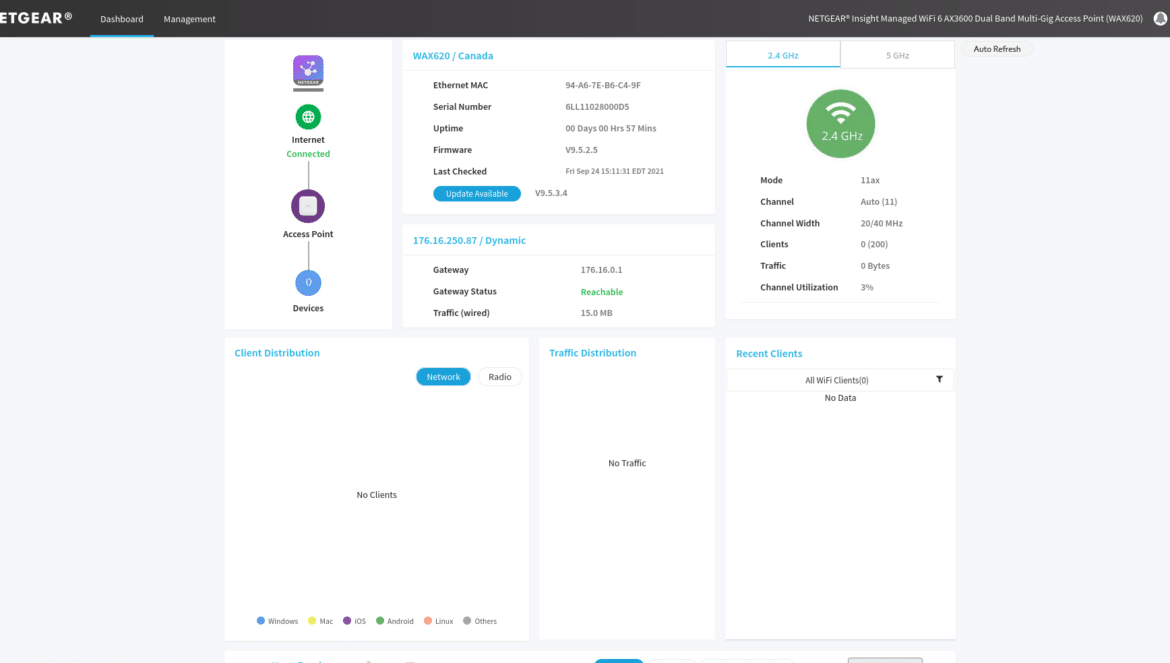Screen dimensions: 1170x663
Task: Click the No Traffic message
Action: 627,463
